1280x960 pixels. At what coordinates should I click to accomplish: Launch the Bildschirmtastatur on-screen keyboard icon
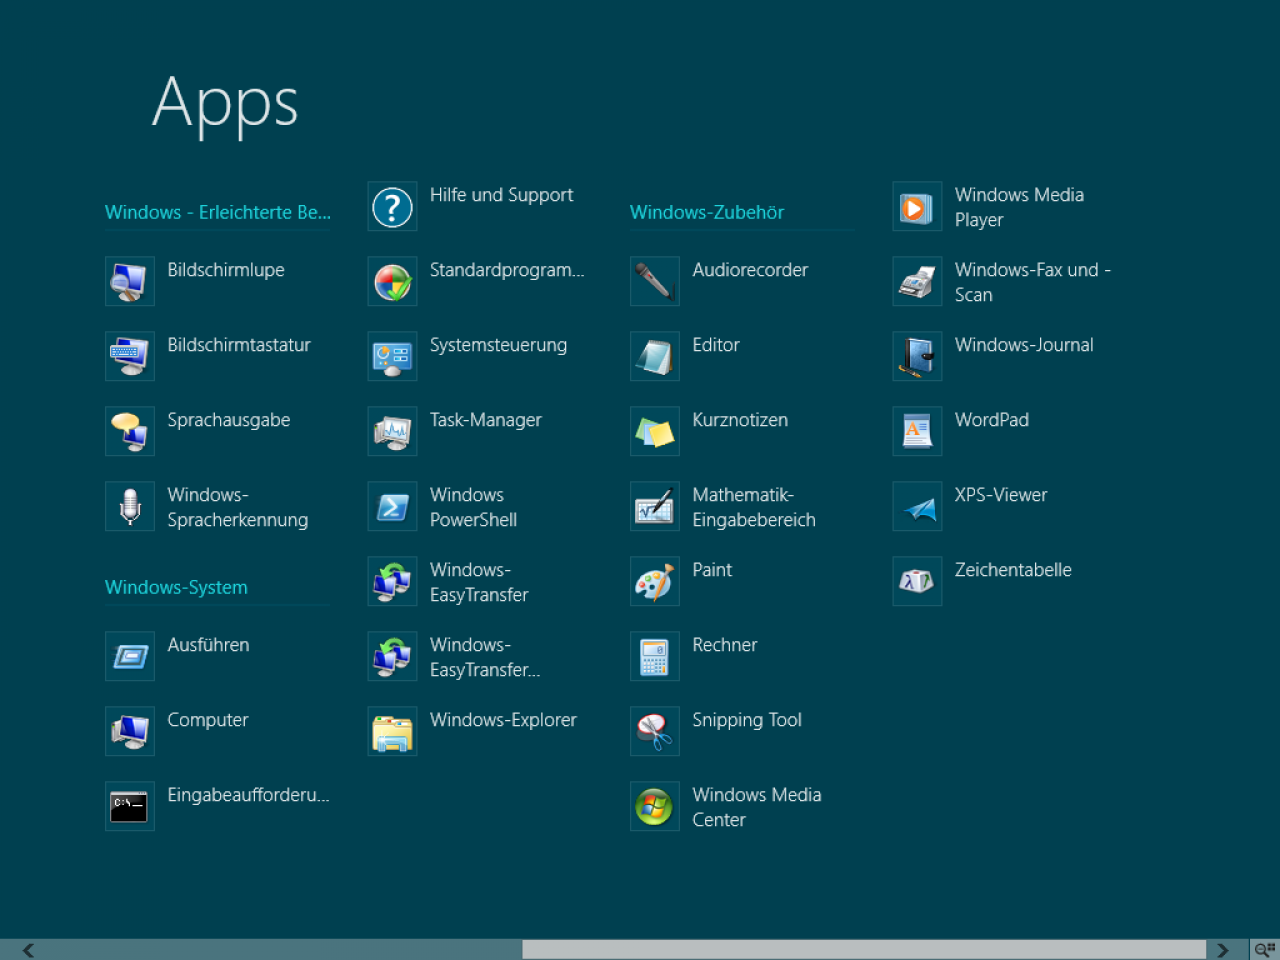(130, 356)
